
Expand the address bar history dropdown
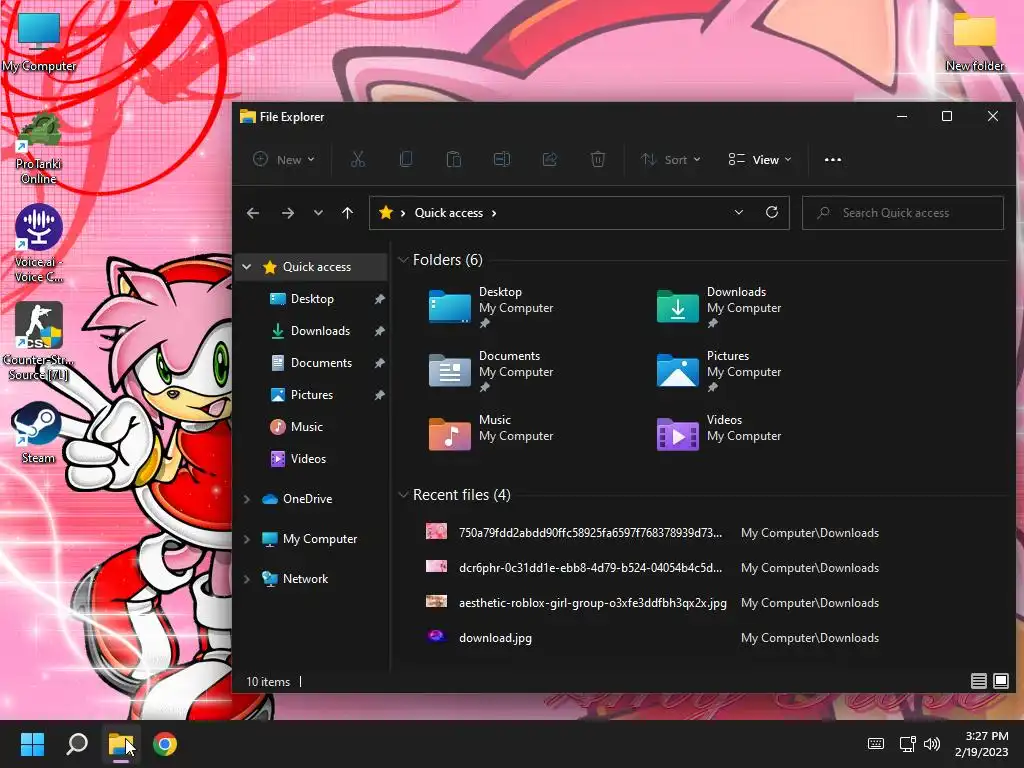(739, 212)
